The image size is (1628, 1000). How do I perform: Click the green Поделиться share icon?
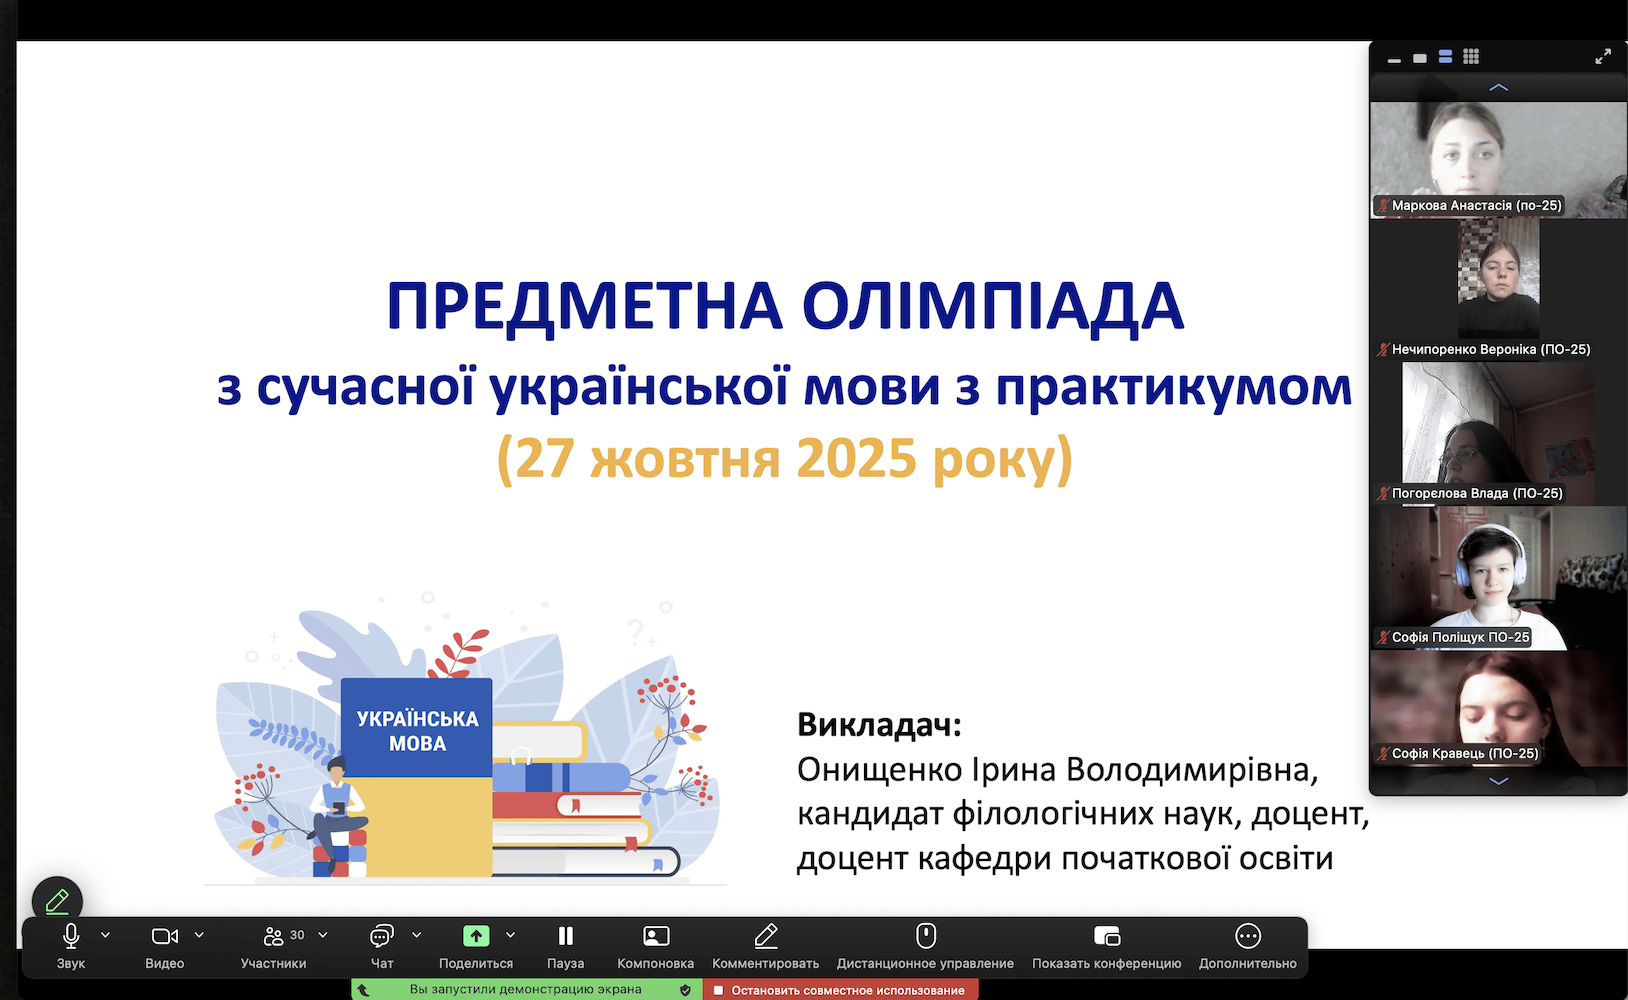(x=476, y=936)
